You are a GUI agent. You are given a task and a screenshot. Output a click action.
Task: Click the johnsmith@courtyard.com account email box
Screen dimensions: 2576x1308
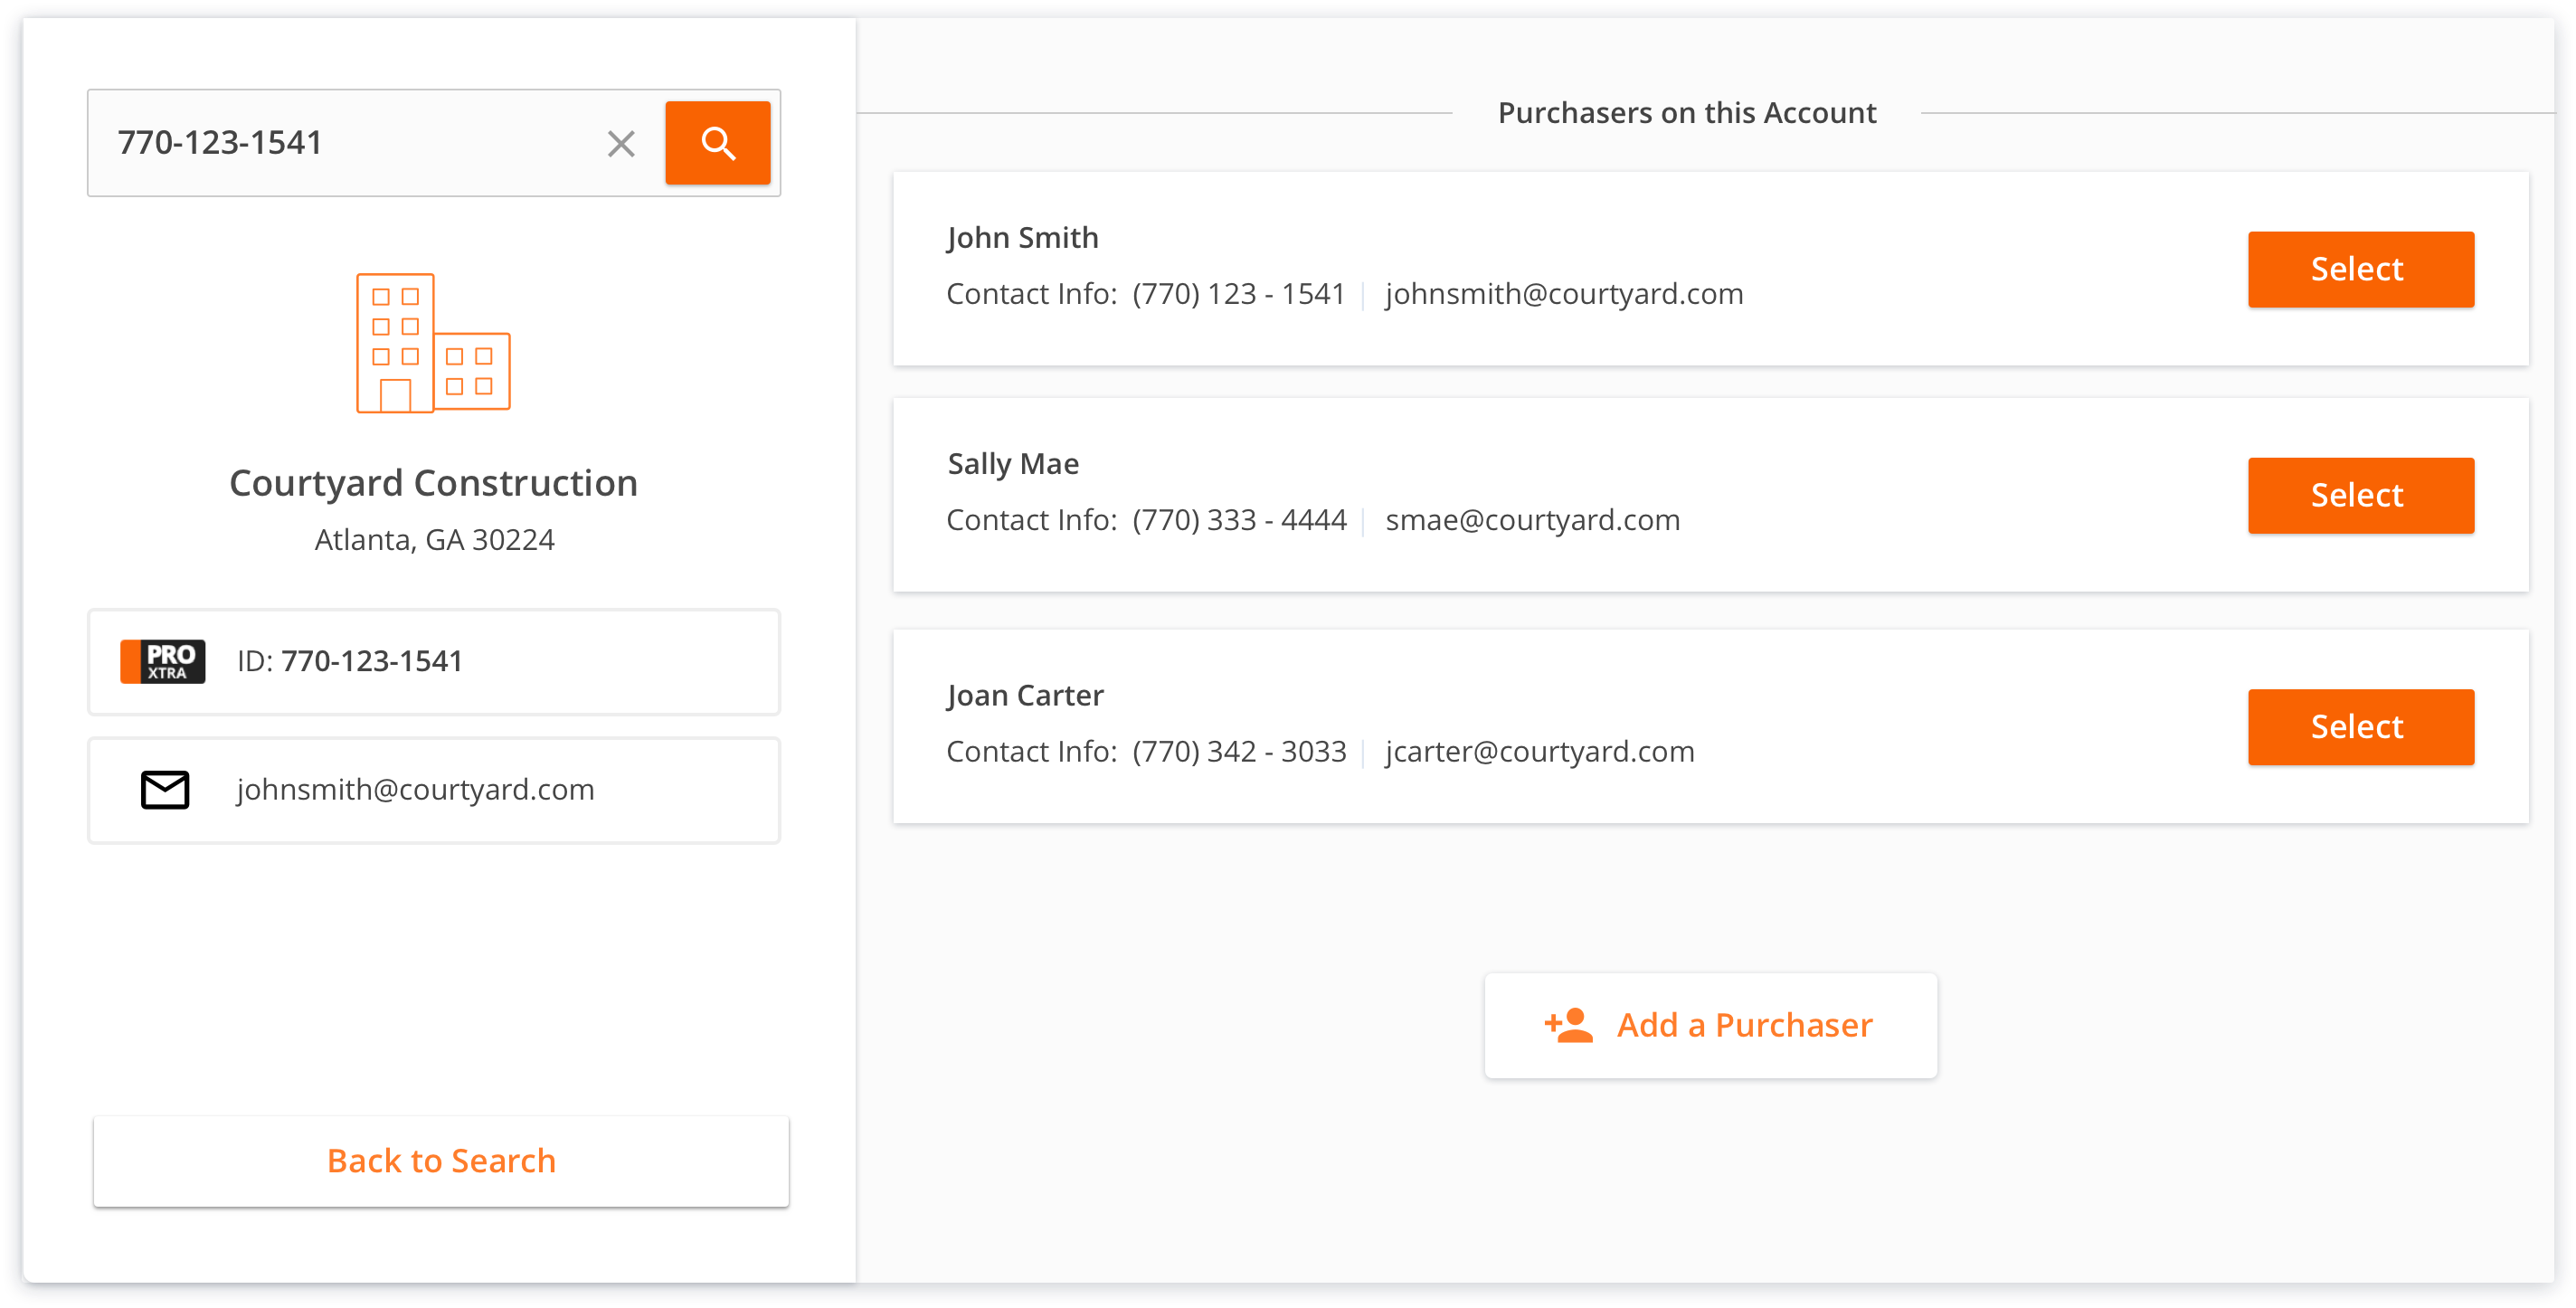tap(433, 790)
